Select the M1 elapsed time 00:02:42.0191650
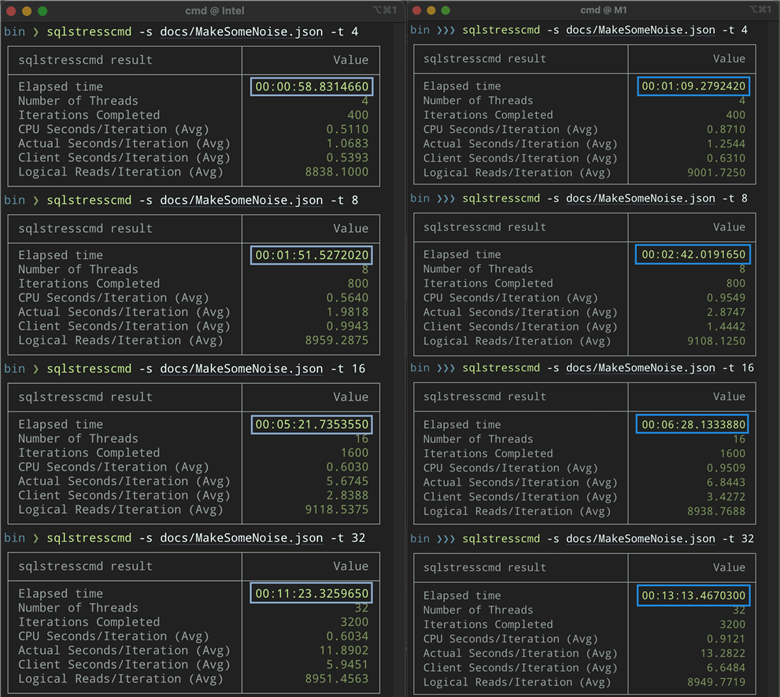This screenshot has height=697, width=780. (x=693, y=254)
